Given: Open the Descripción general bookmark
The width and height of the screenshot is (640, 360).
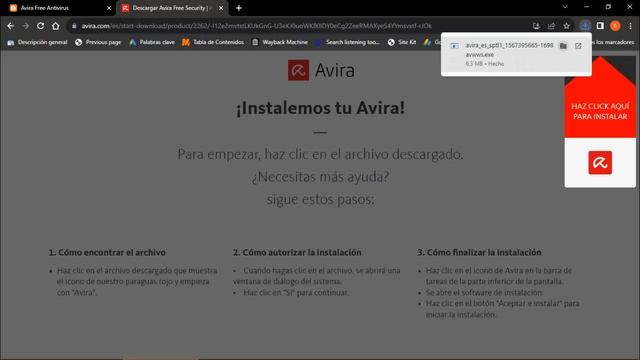Looking at the screenshot, I should click(x=37, y=42).
